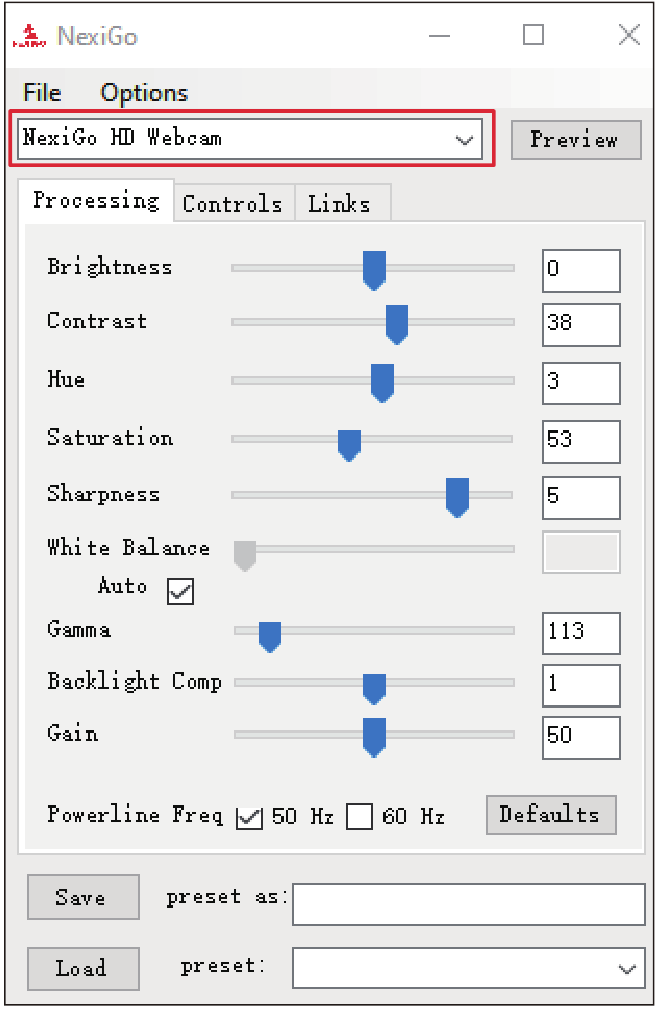This screenshot has width=657, height=1010.
Task: Click the Sharpness slider thumb
Action: click(x=457, y=497)
